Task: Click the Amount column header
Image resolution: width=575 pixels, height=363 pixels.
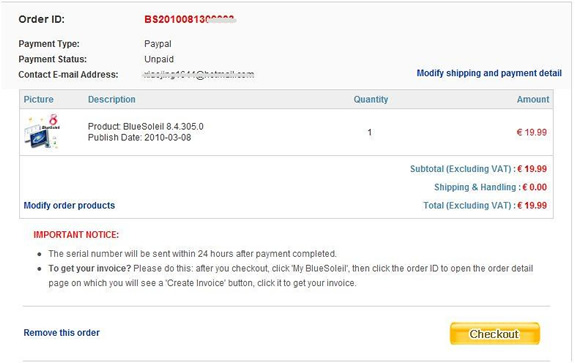Action: click(x=533, y=99)
